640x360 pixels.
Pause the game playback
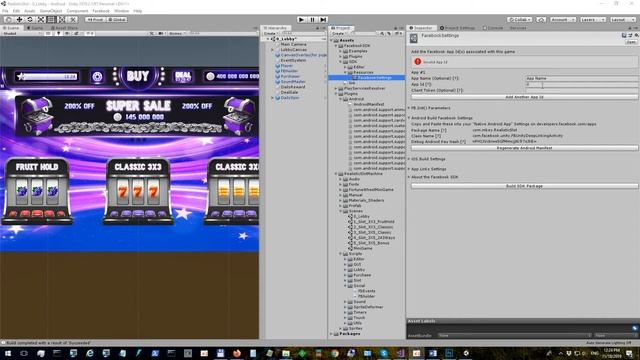coord(312,19)
